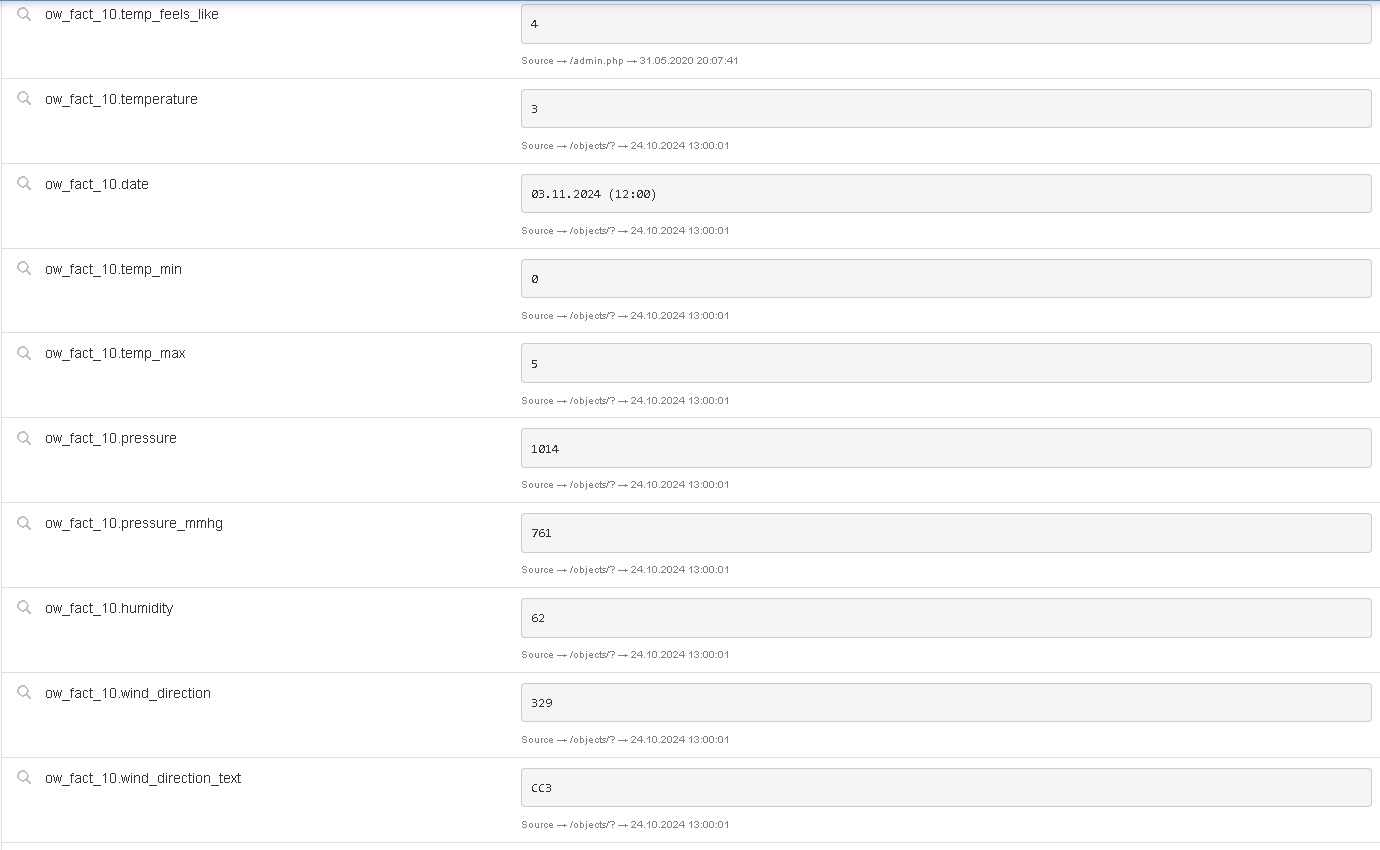Click the ow_fact_10.temp_max property label
1380x850 pixels.
[x=115, y=353]
